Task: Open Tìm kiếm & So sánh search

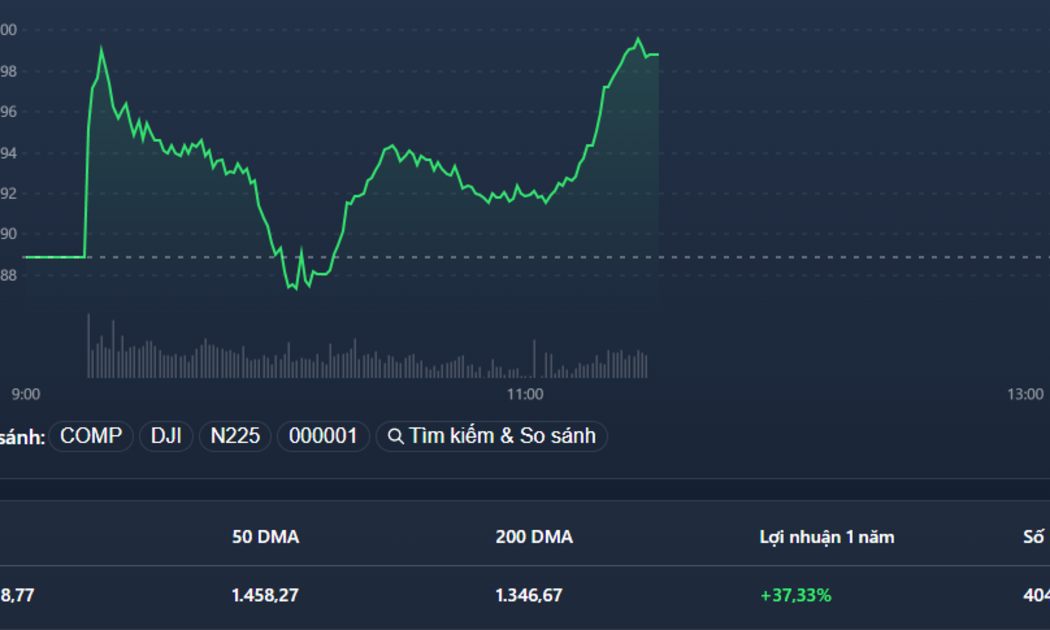Action: [x=492, y=437]
